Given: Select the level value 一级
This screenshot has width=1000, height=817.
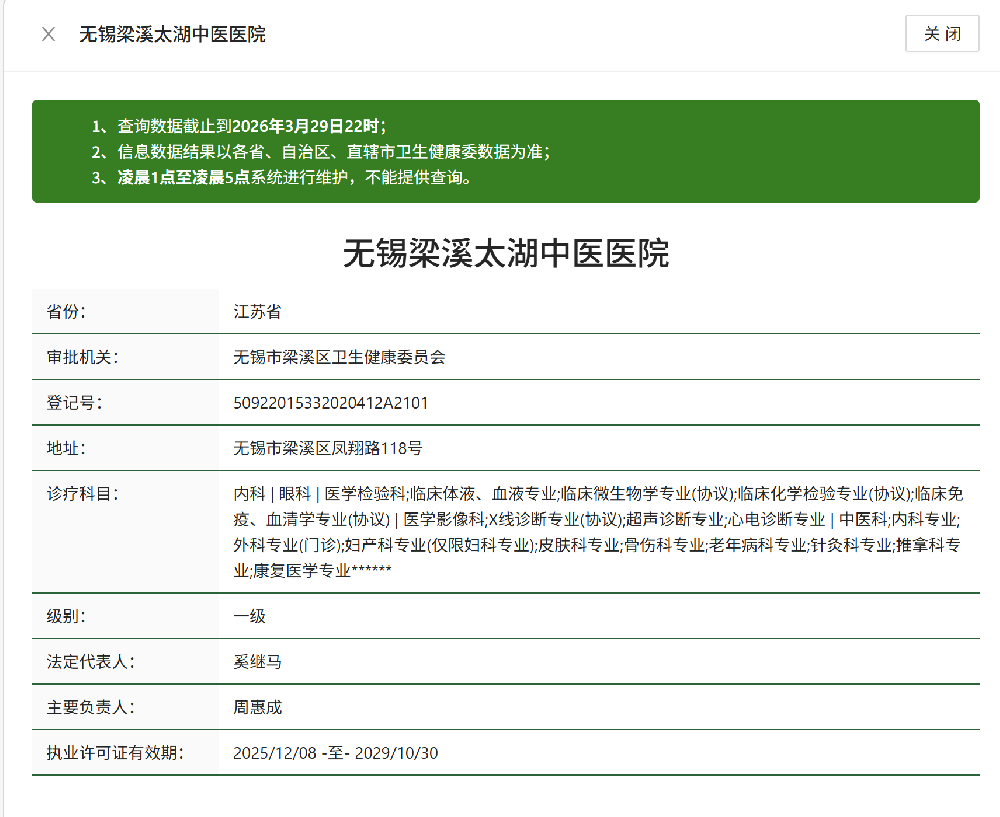Looking at the screenshot, I should (249, 617).
